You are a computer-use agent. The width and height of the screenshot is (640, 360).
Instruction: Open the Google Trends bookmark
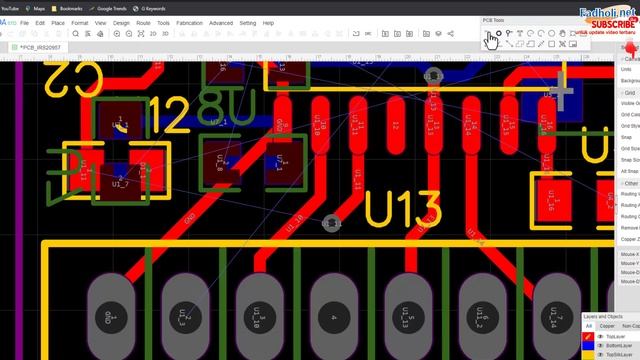pyautogui.click(x=108, y=8)
